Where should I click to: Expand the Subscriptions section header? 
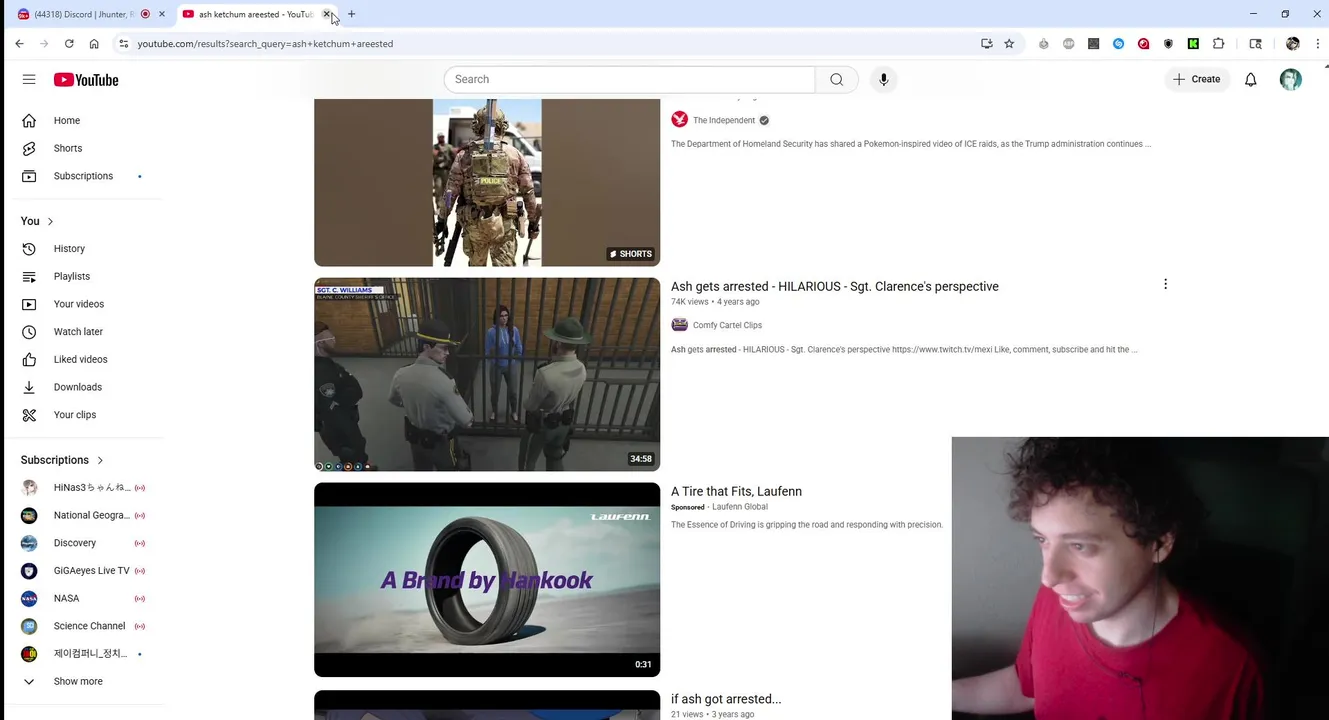tap(62, 460)
